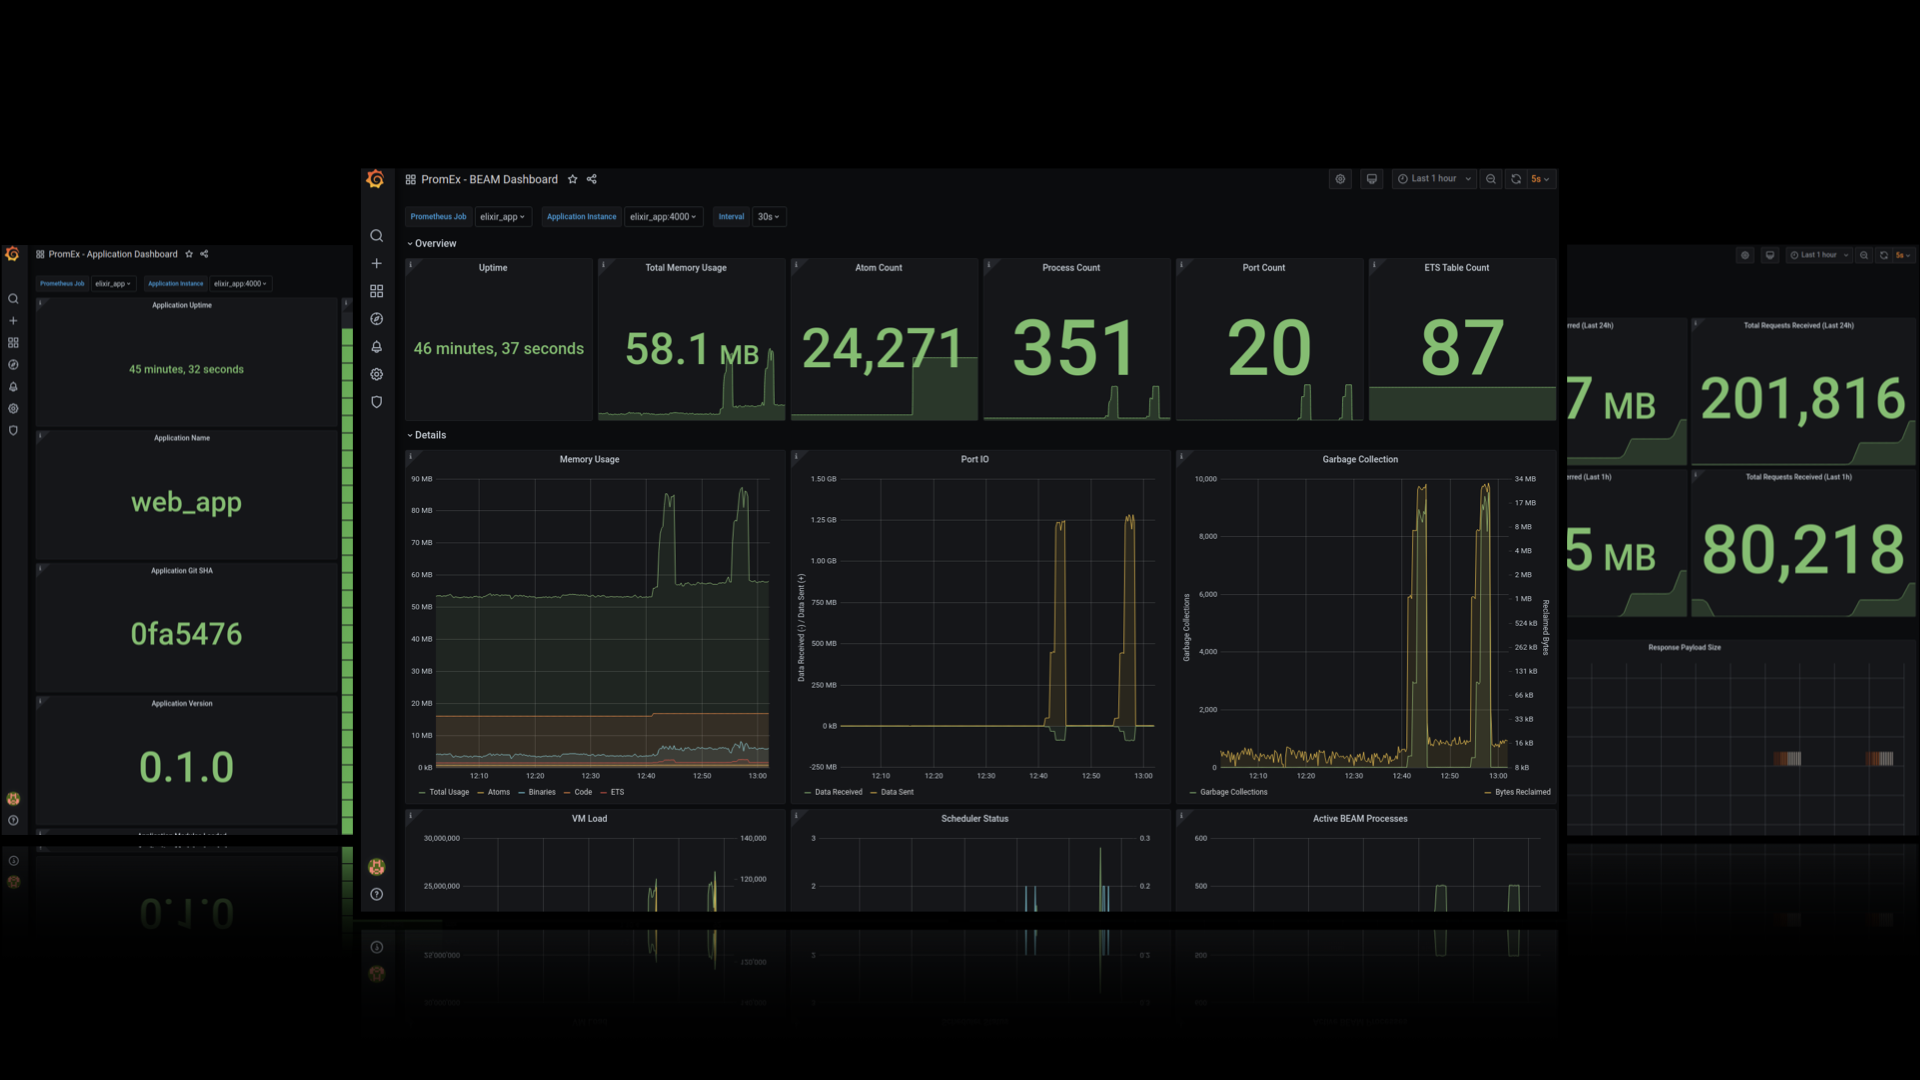
Task: Click the refresh dashboard button
Action: 1514,178
